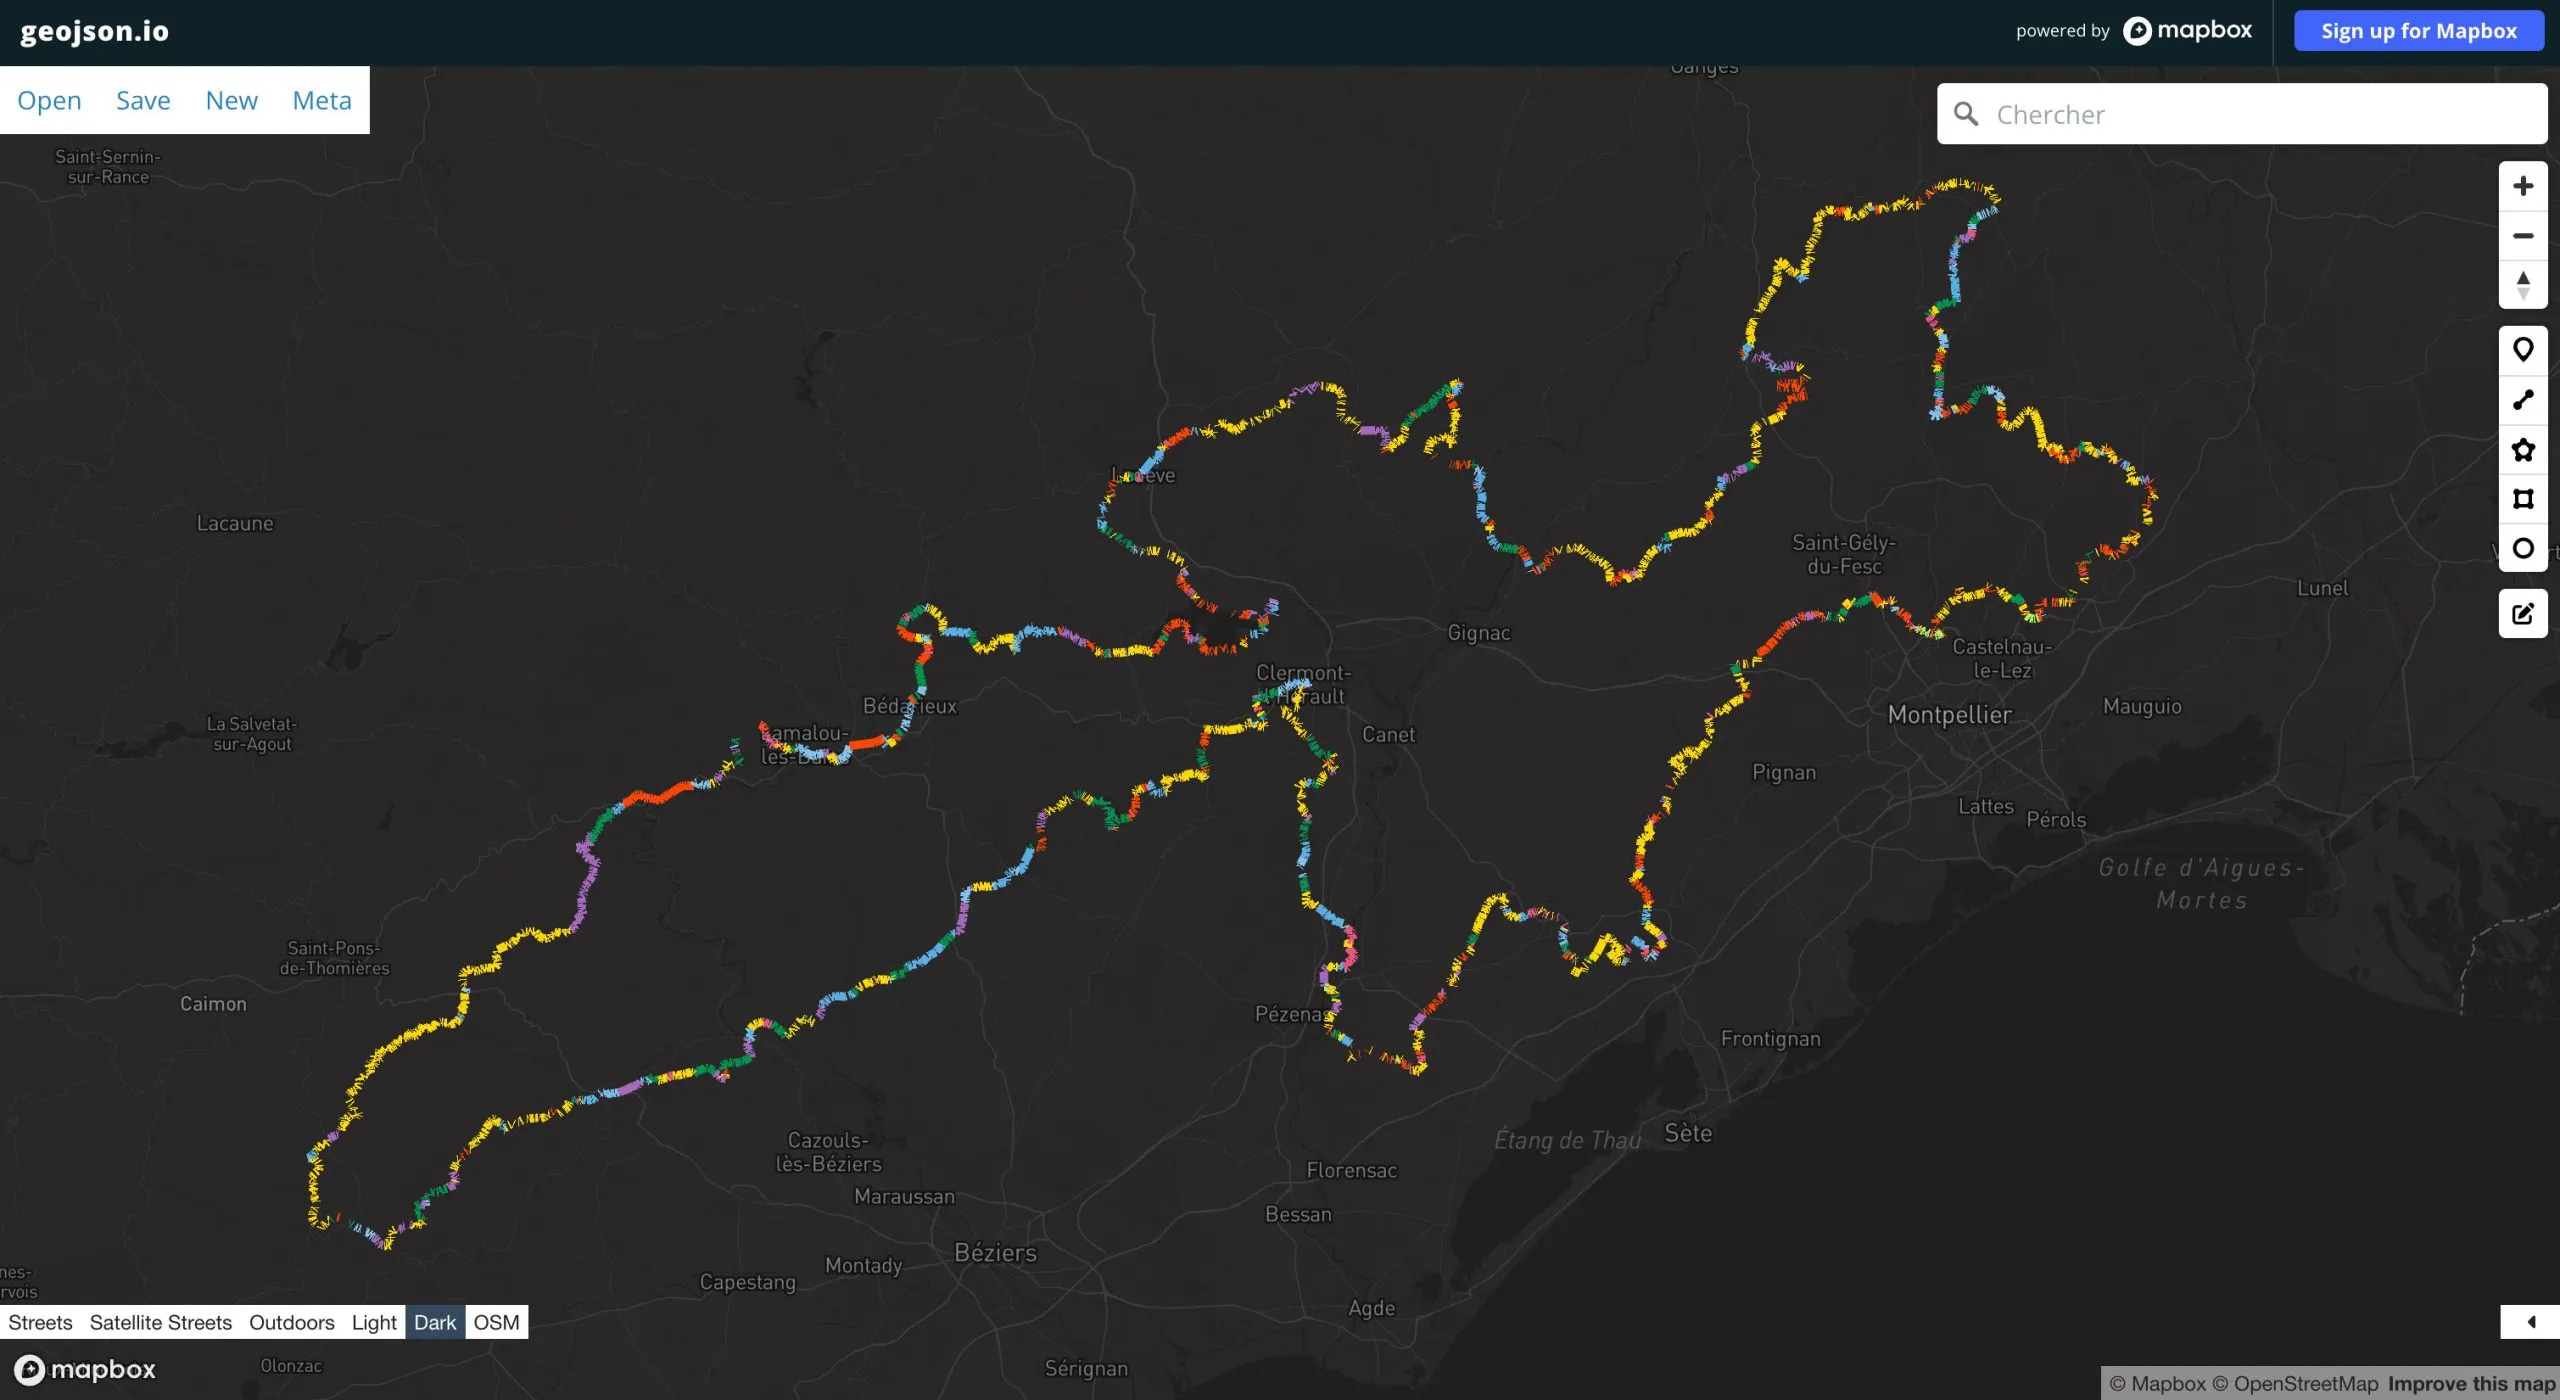The height and width of the screenshot is (1400, 2560).
Task: Open the © Mapbox attribution link
Action: coord(2157,1384)
